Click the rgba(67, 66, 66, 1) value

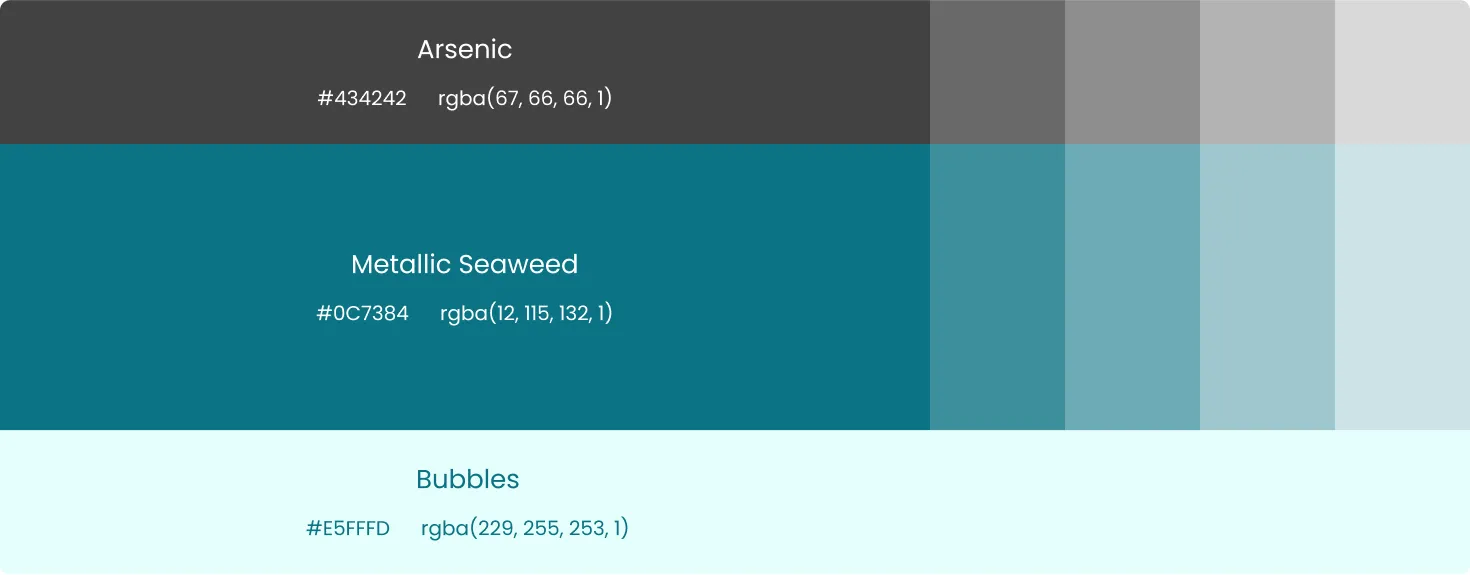tap(525, 98)
